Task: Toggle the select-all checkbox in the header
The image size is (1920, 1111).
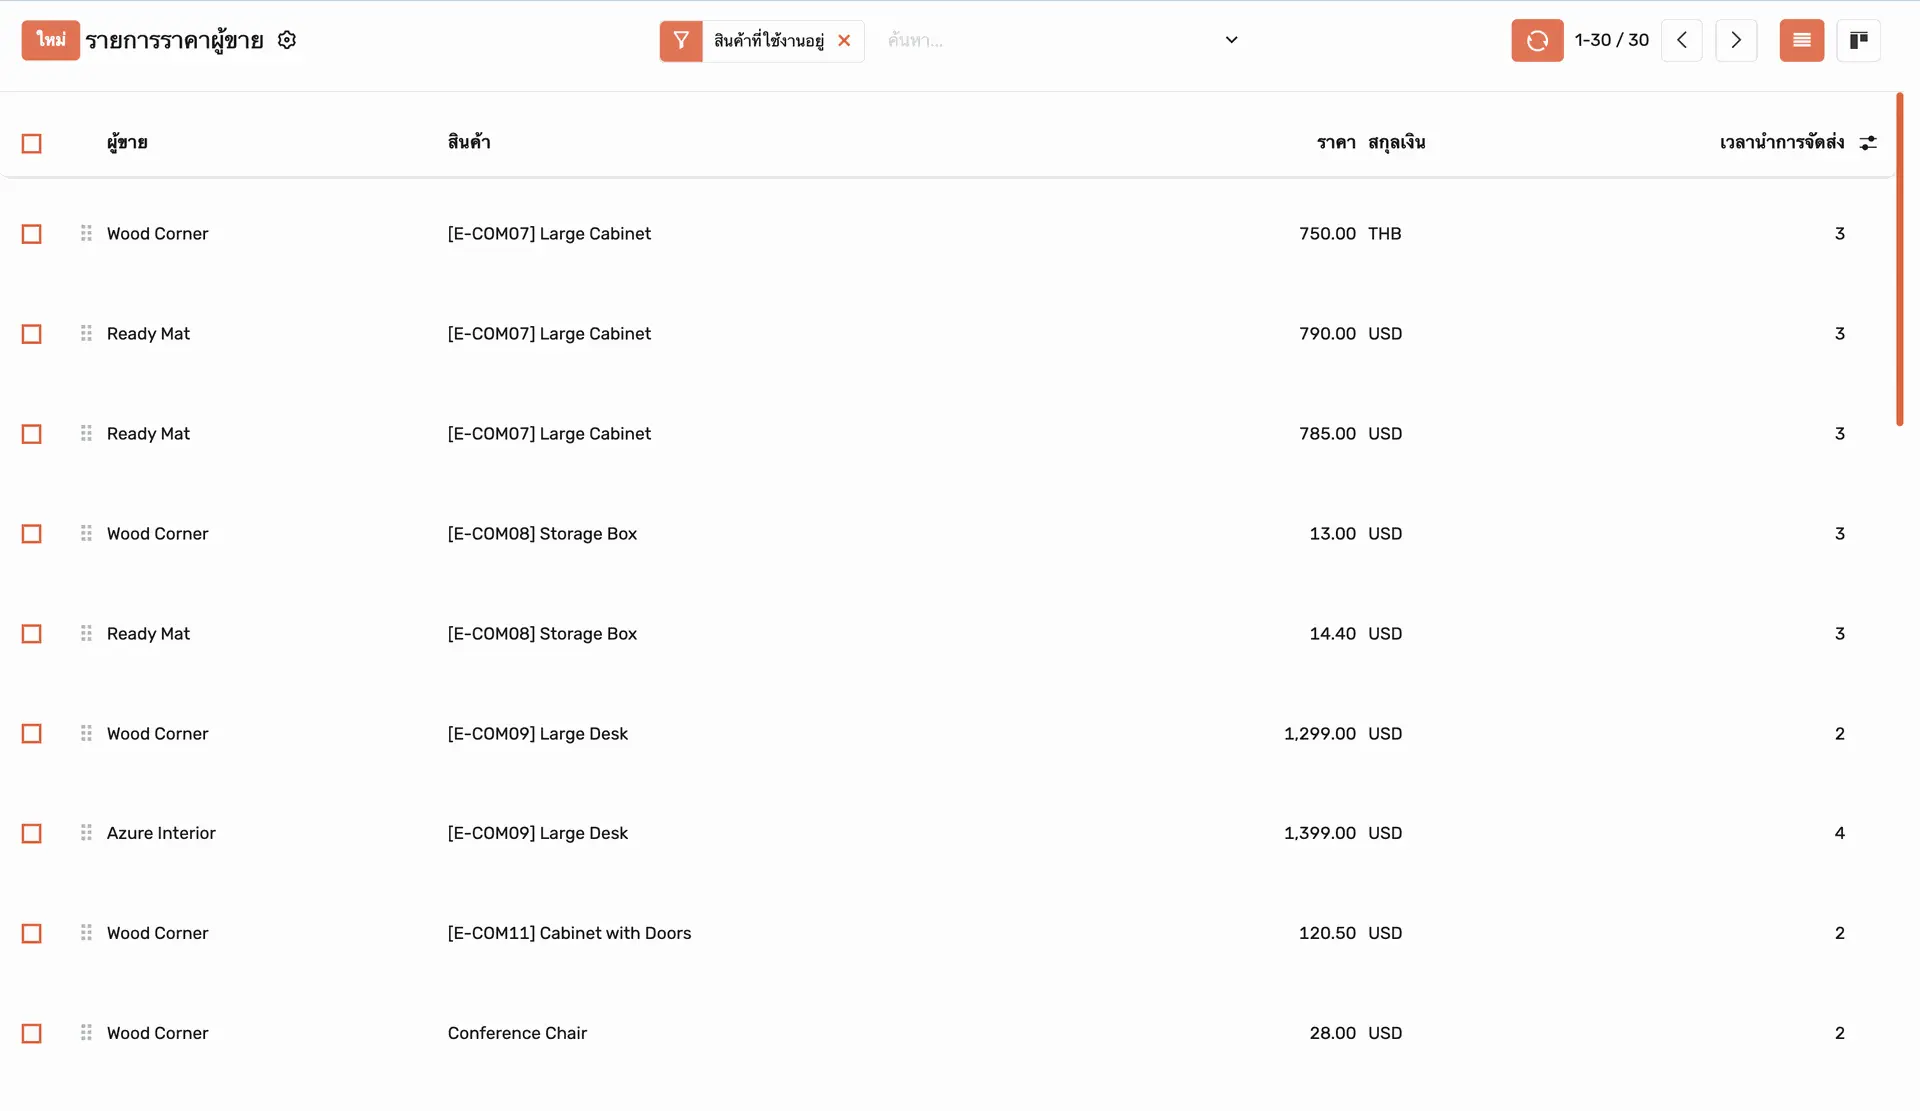Action: (x=32, y=143)
